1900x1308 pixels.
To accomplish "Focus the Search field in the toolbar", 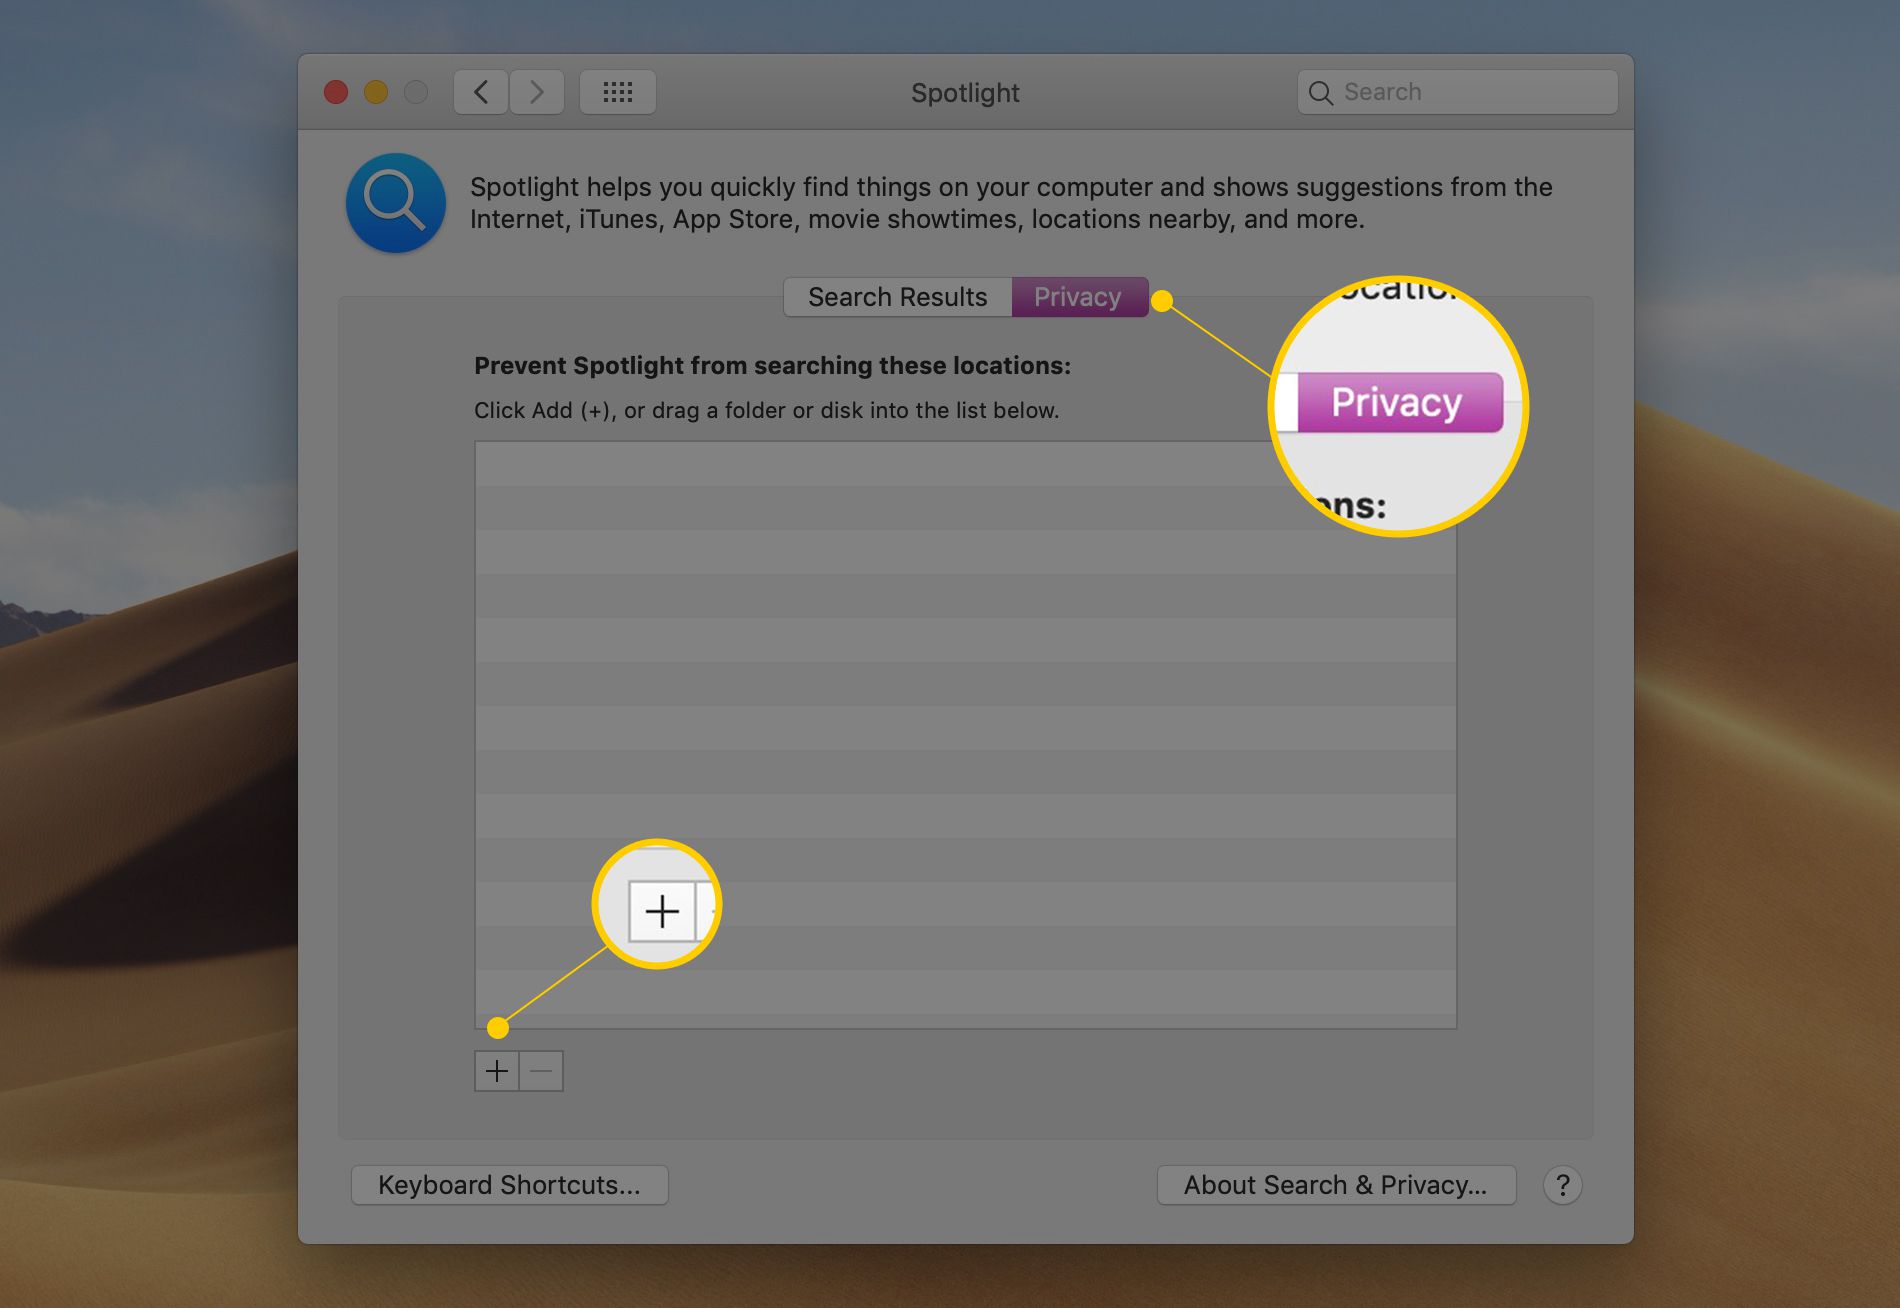I will tap(1458, 92).
